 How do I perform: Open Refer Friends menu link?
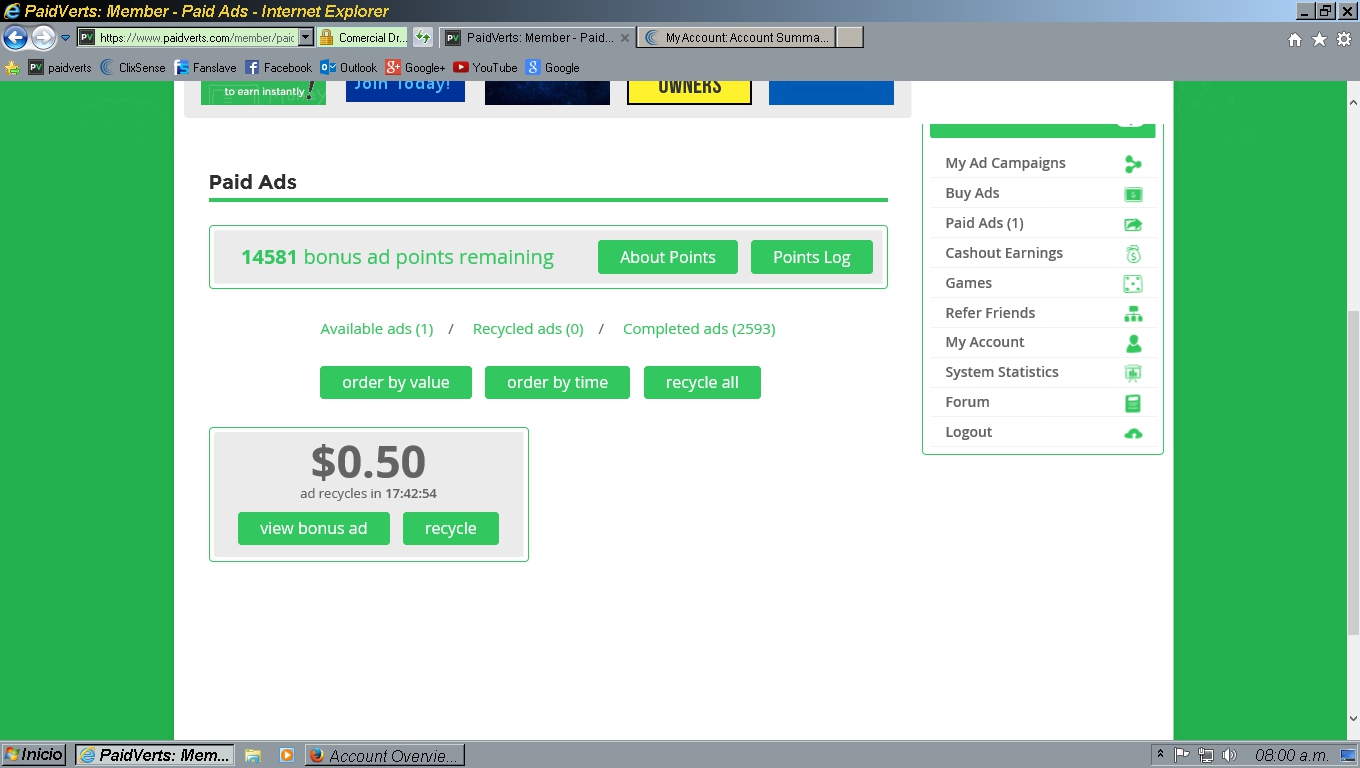coord(990,313)
